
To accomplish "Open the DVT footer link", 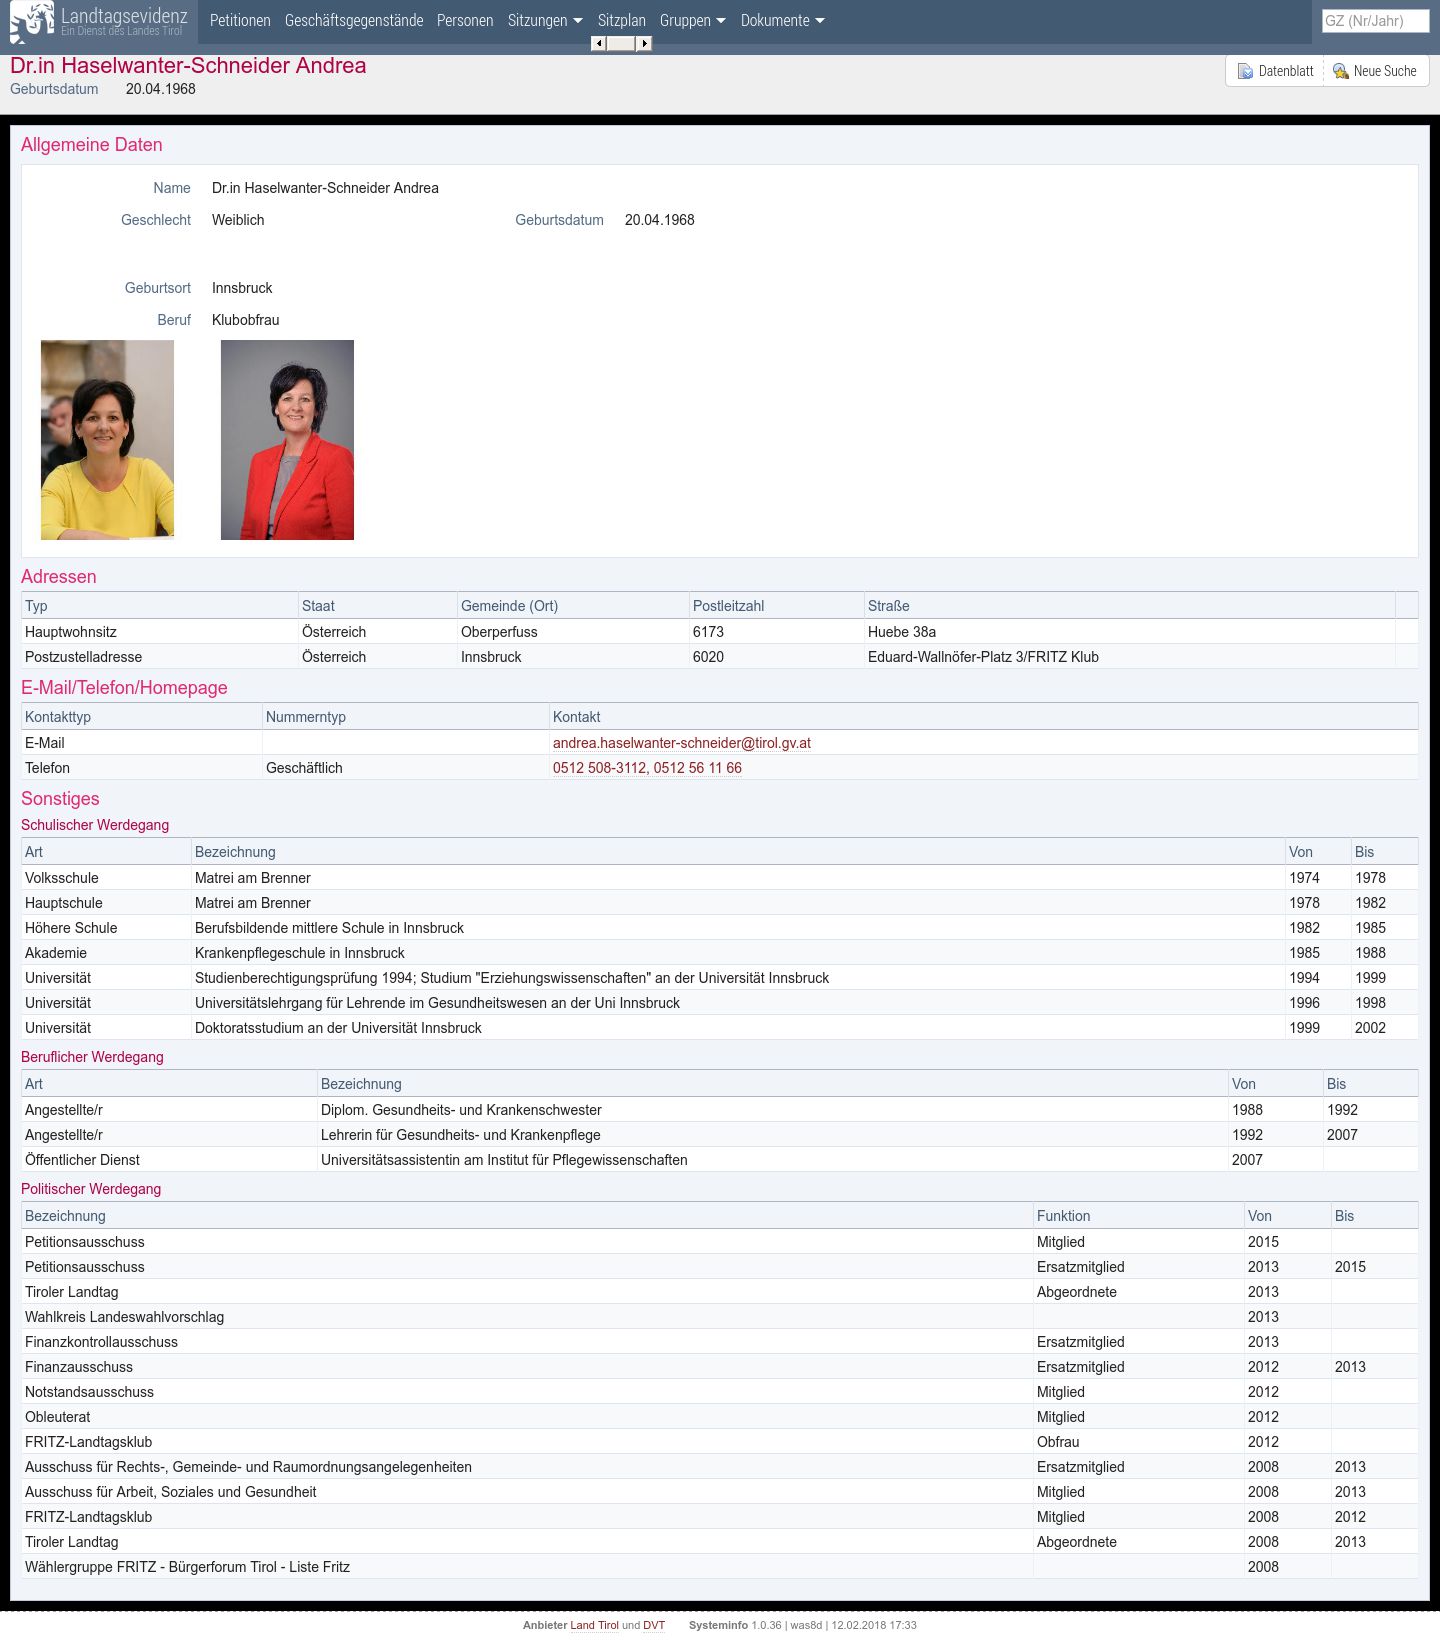I will (x=654, y=1625).
